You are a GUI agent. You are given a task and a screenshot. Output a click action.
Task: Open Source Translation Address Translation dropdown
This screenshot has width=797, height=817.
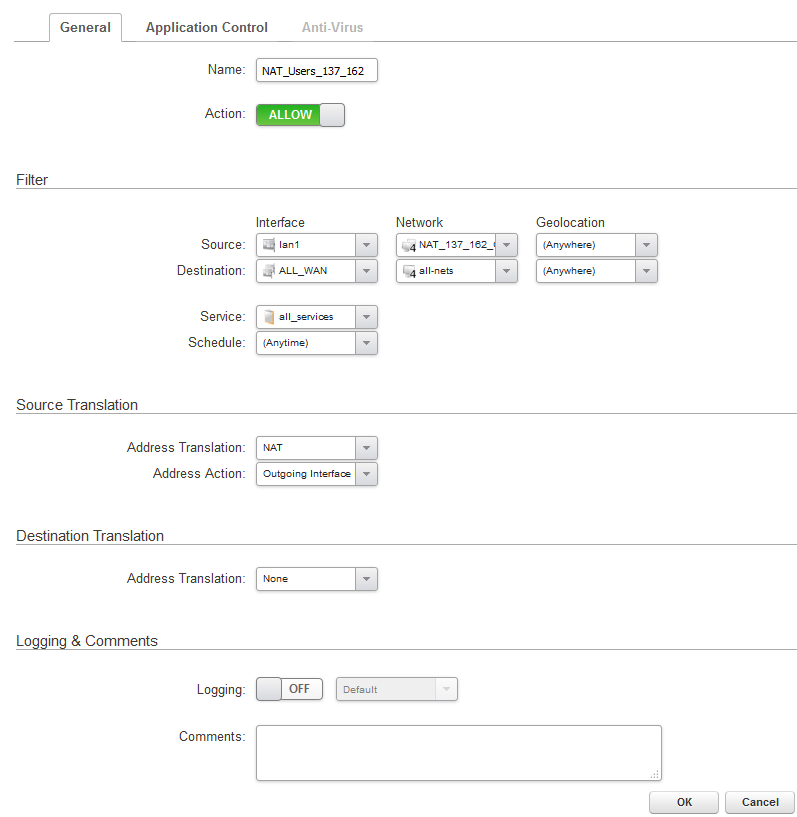[x=367, y=448]
